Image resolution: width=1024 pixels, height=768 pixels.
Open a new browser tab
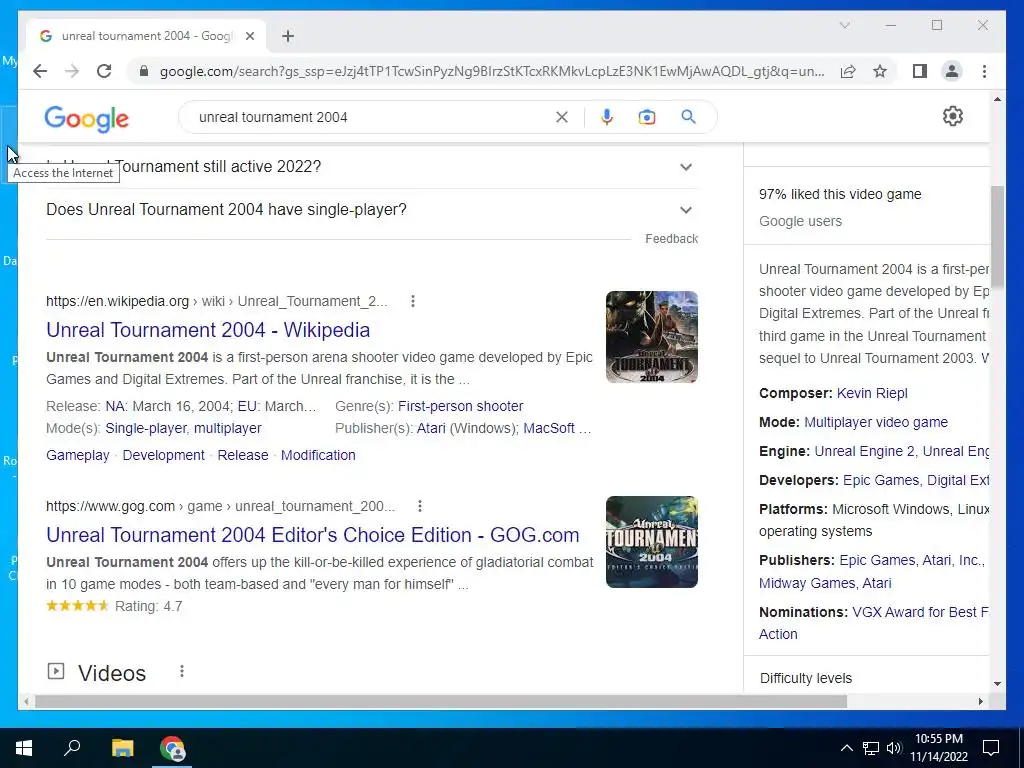(288, 36)
